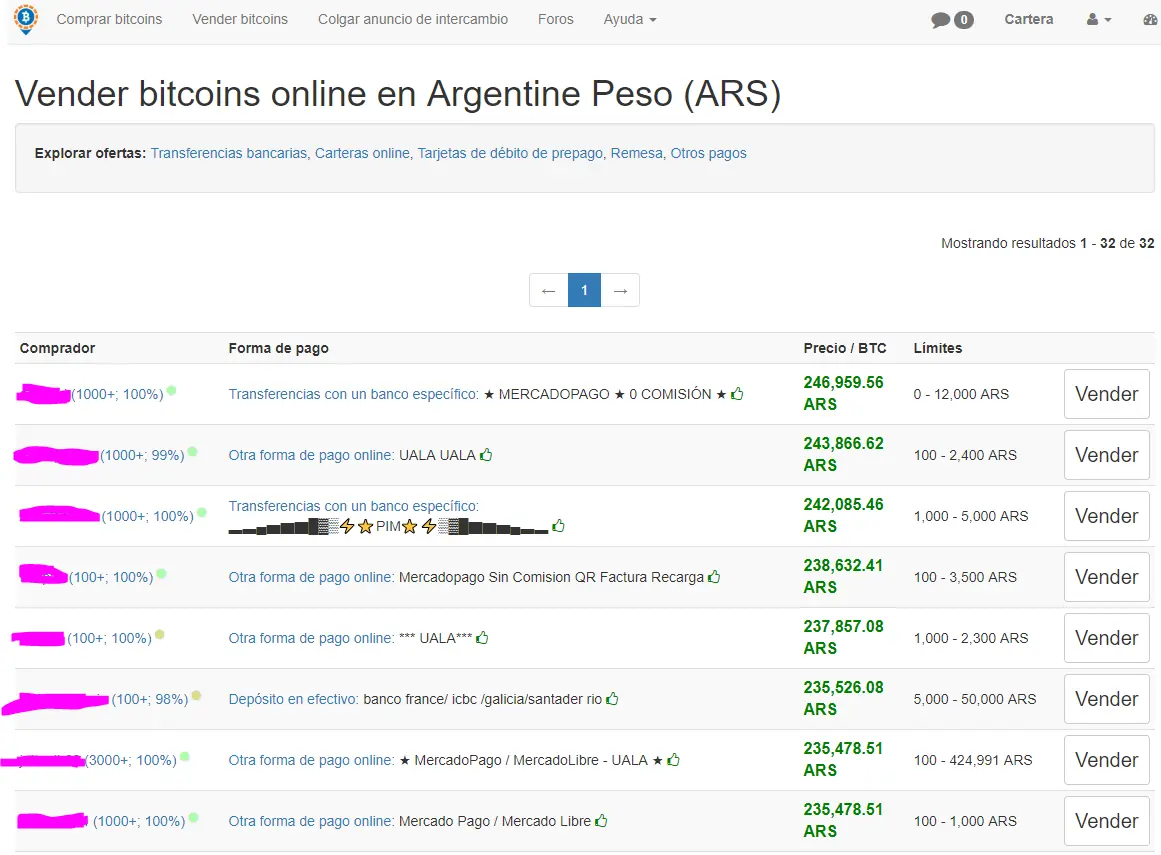Click online status dot of 1000+; 99% buyer
1161x855 pixels.
pos(192,451)
